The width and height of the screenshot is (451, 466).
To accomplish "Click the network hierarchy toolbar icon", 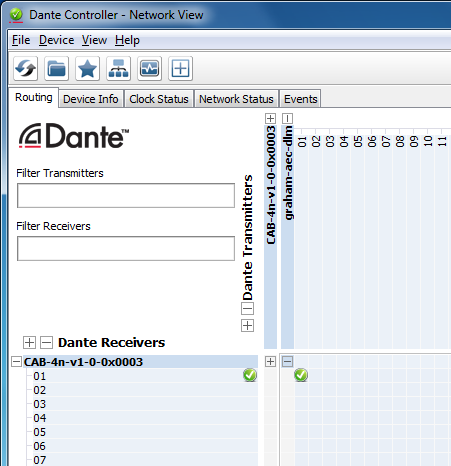I will [118, 69].
